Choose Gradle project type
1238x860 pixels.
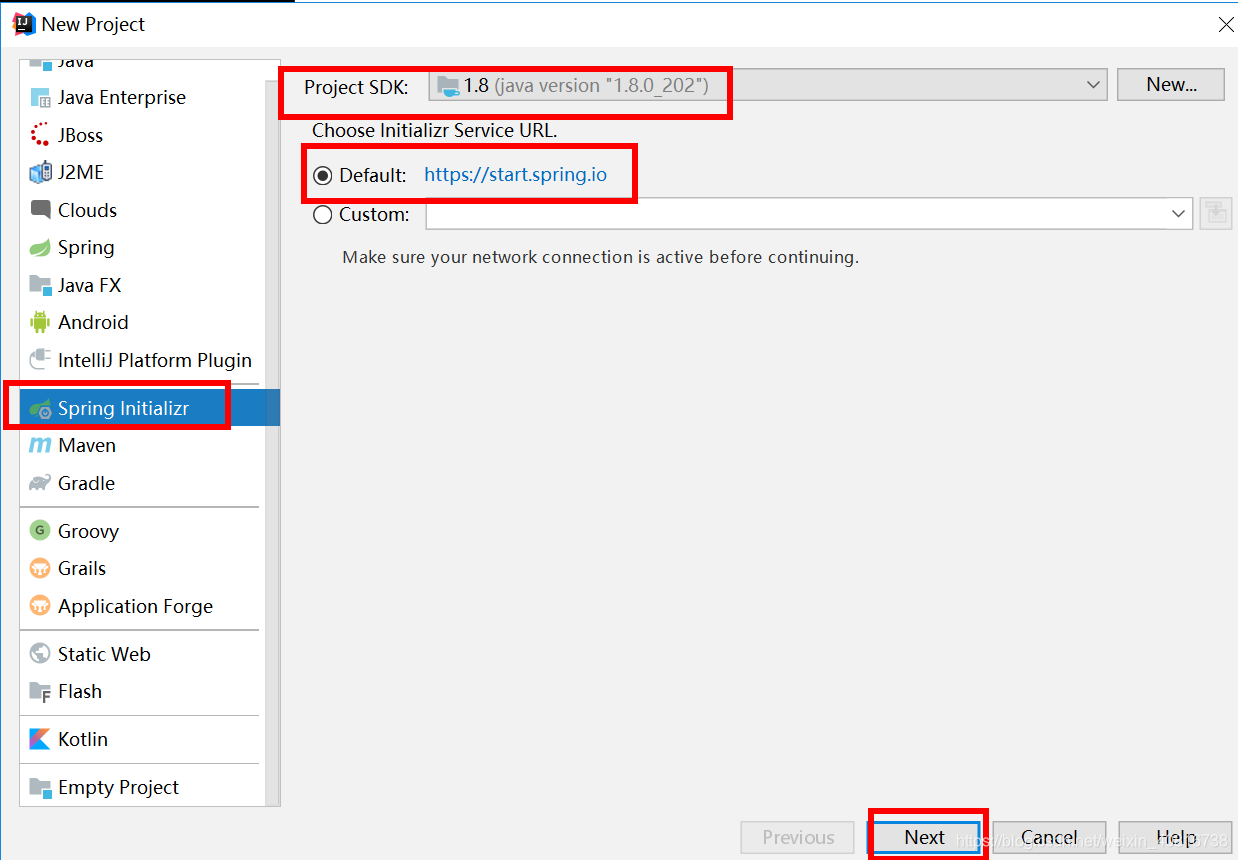point(86,483)
